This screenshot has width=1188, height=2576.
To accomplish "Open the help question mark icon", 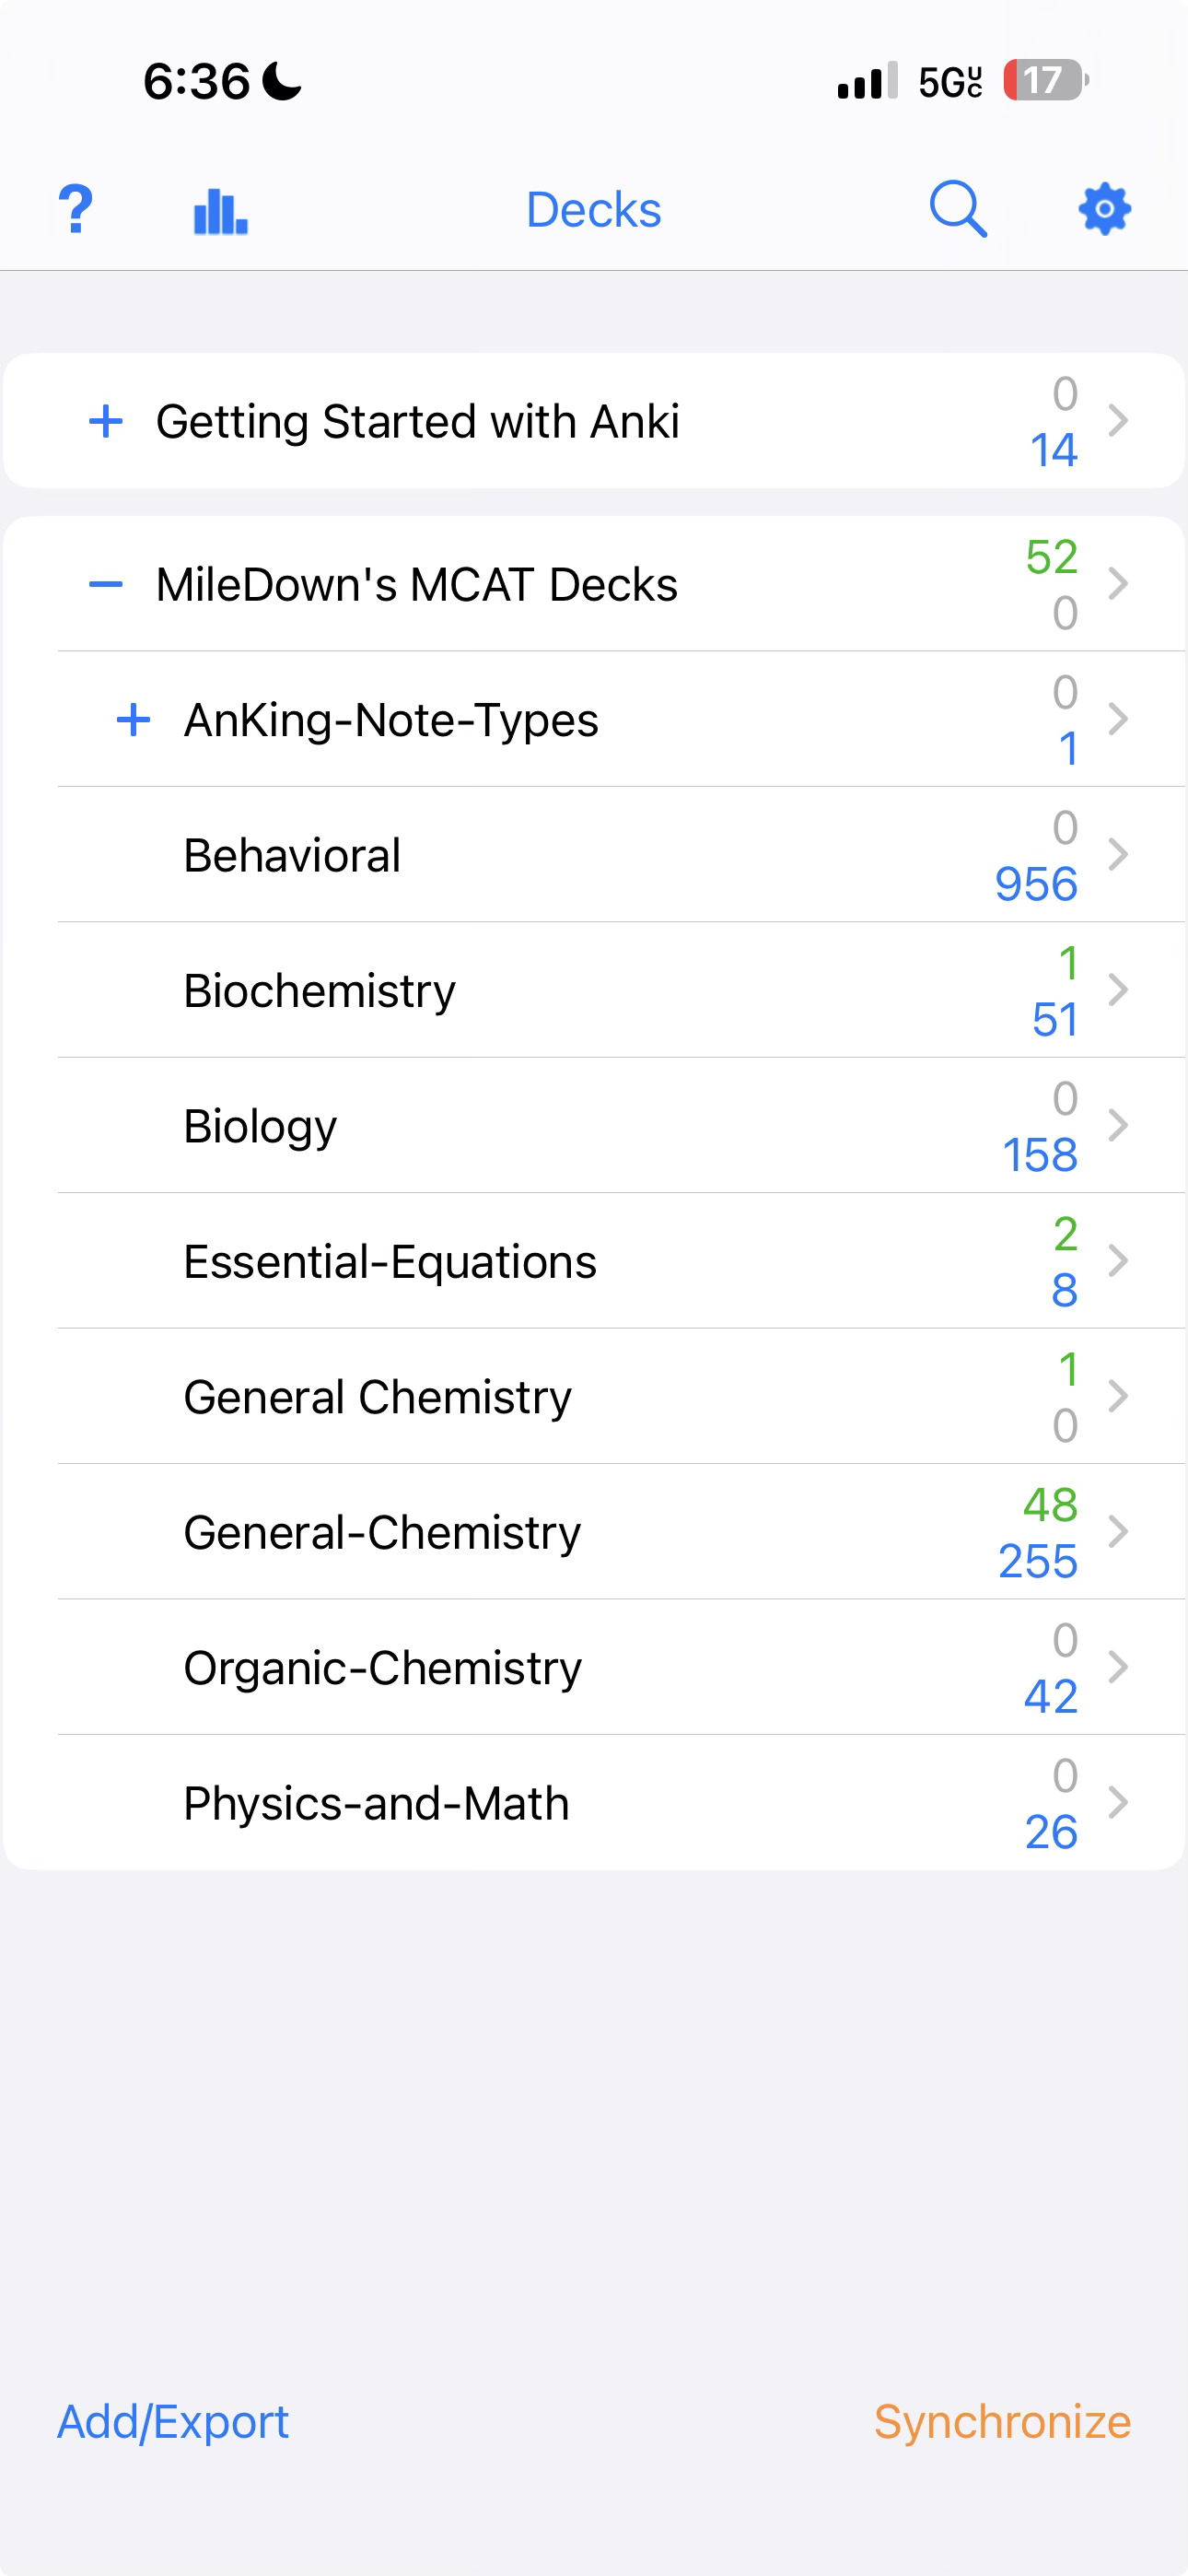I will [x=75, y=209].
